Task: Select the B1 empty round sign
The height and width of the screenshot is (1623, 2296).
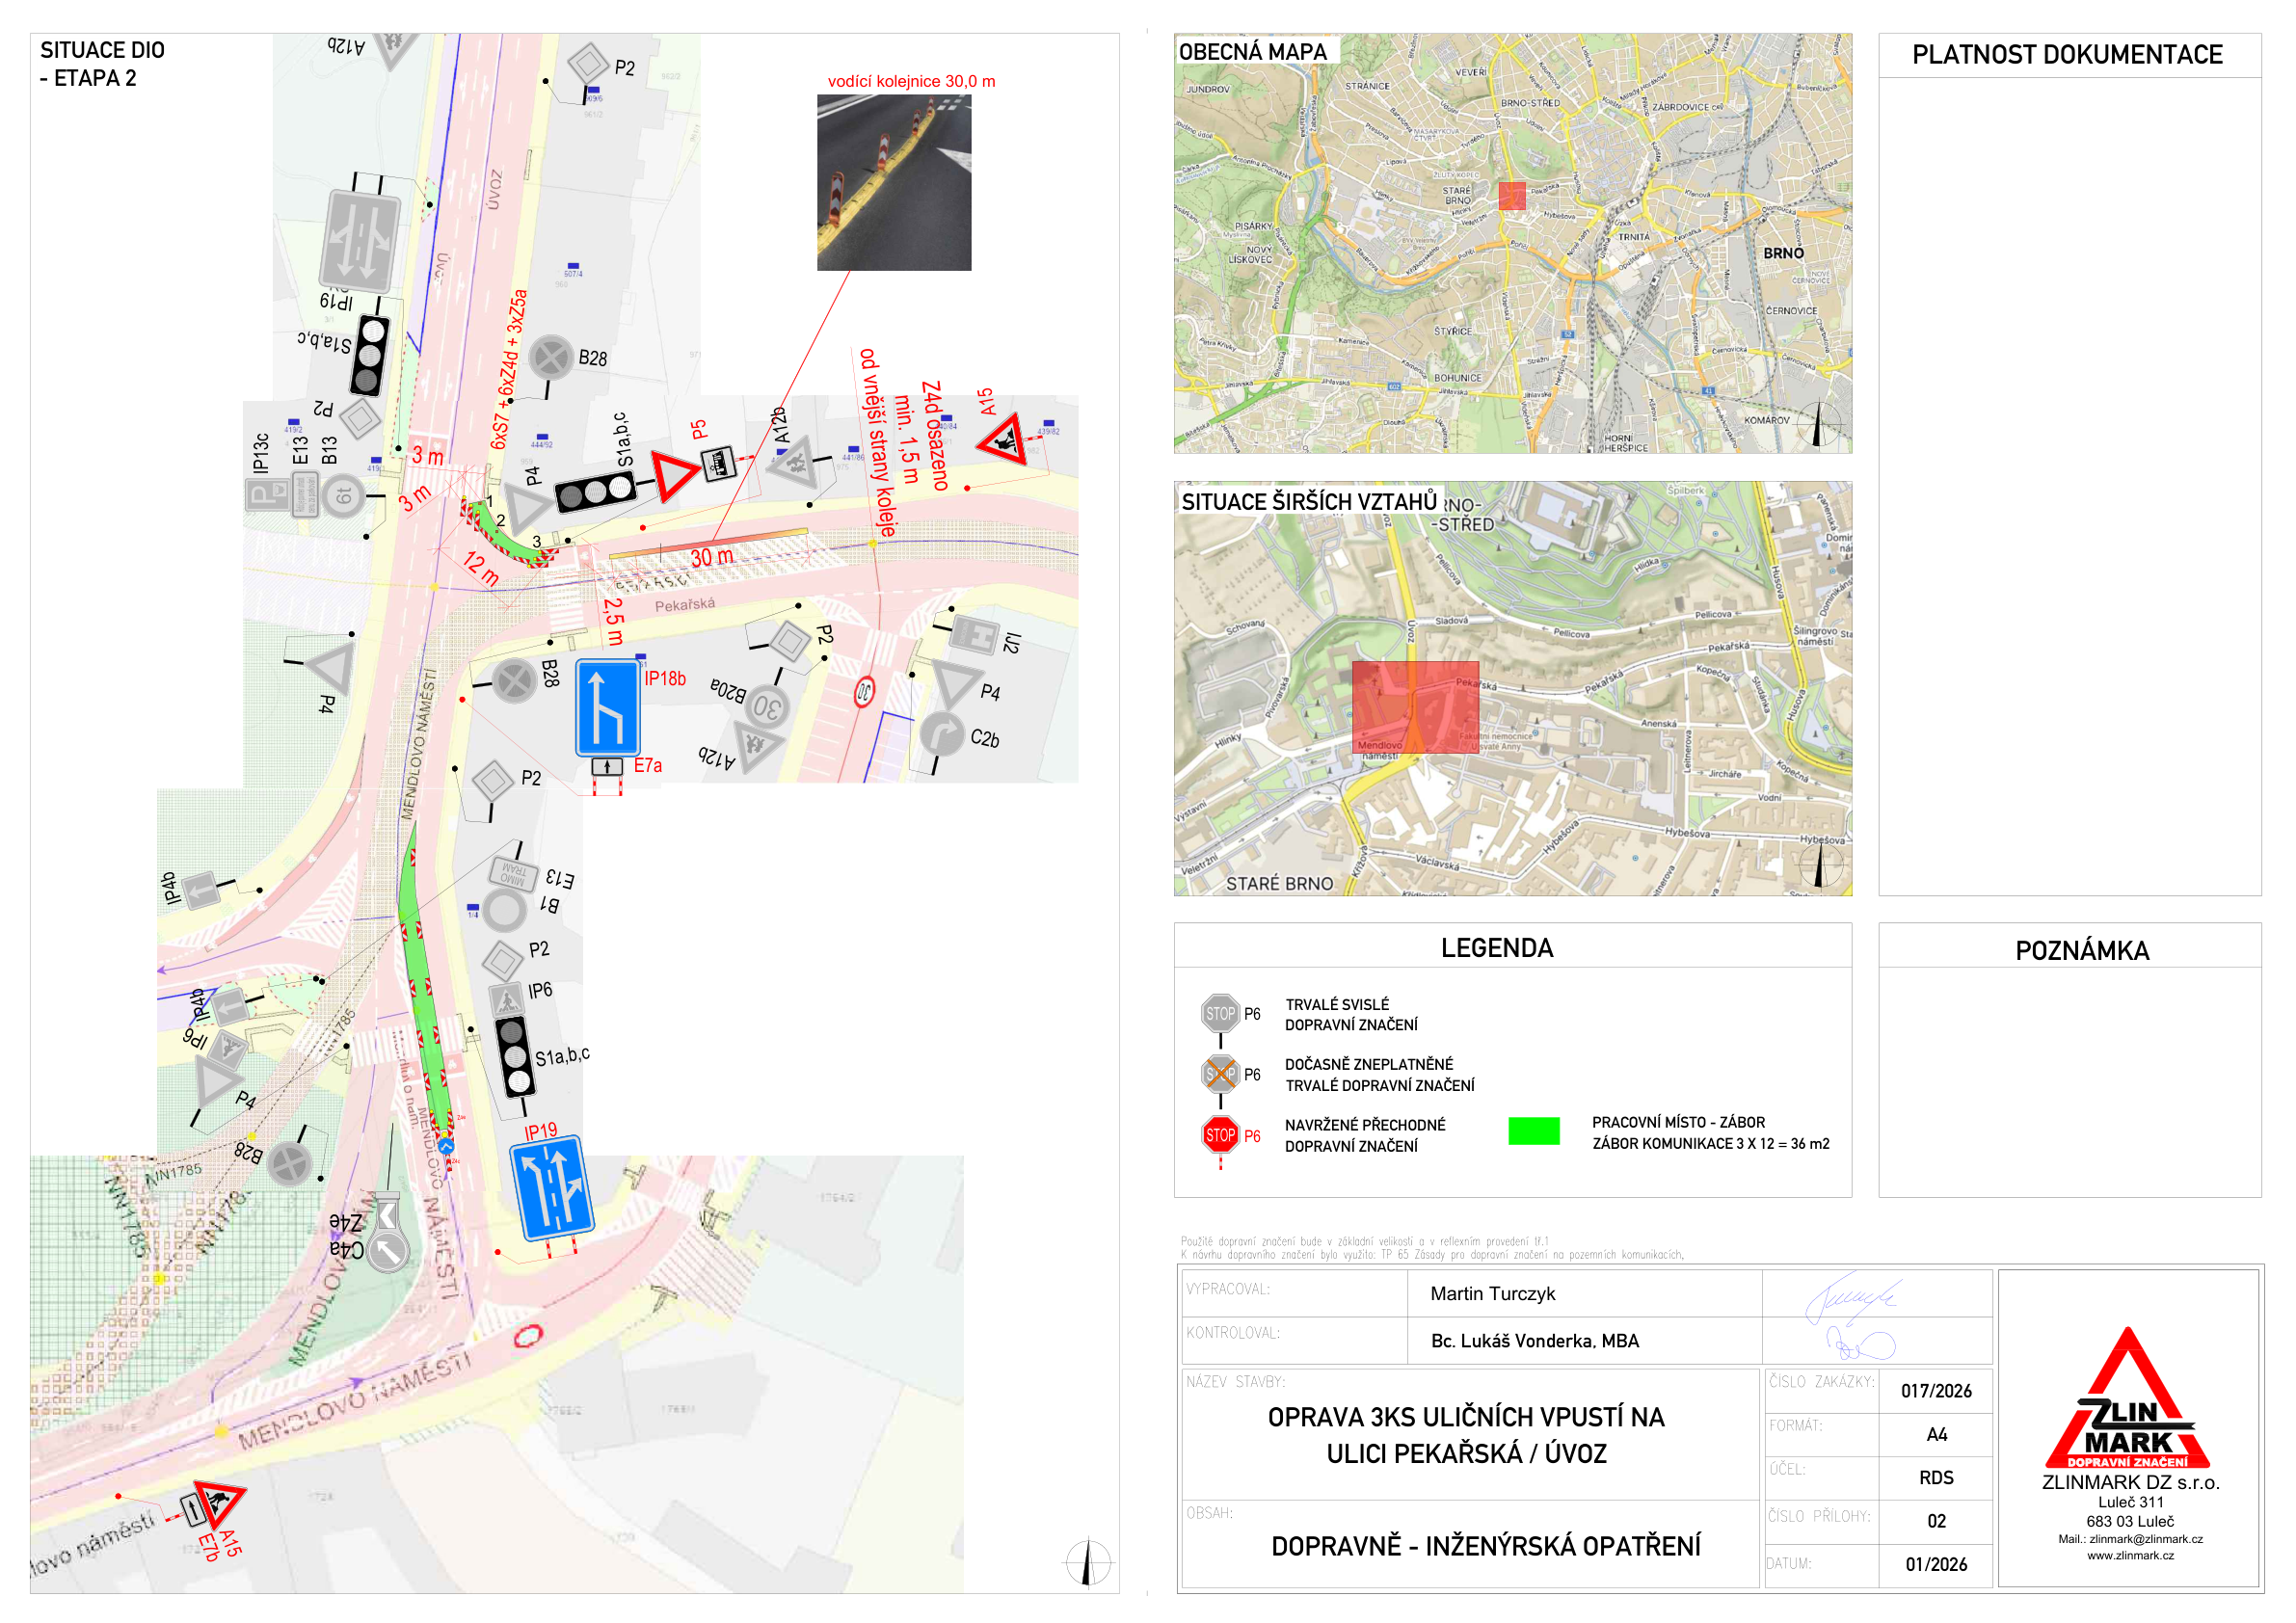Action: pos(505,911)
